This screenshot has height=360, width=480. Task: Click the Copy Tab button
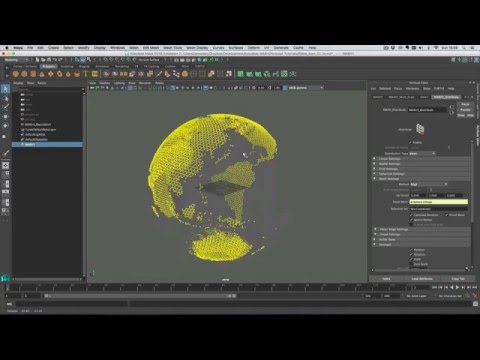(x=458, y=279)
